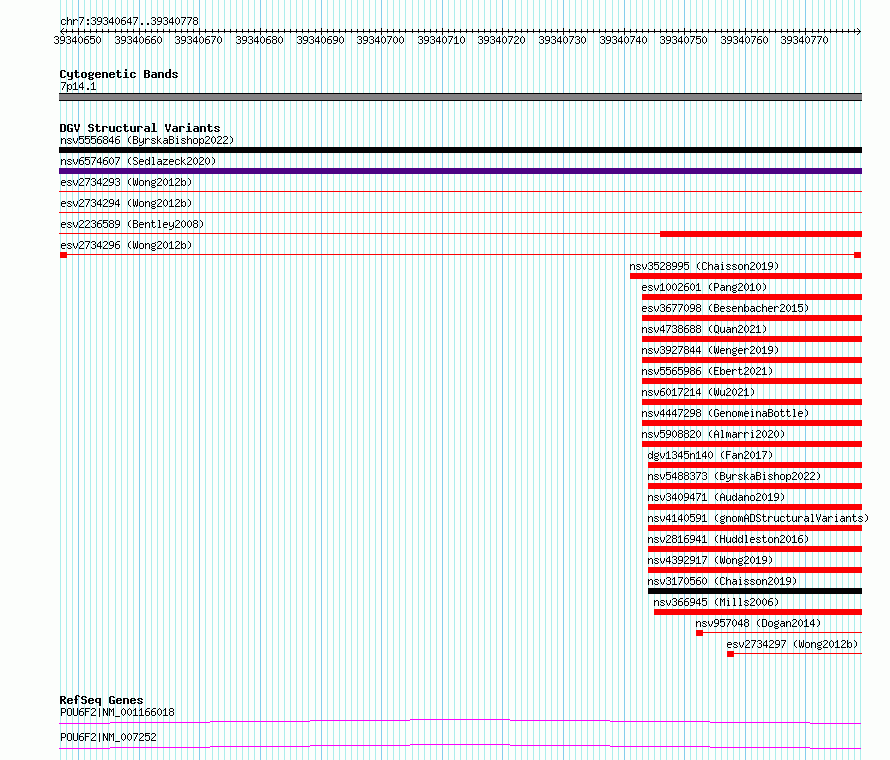Click the purple nsv6574607 variant bar

460,171
